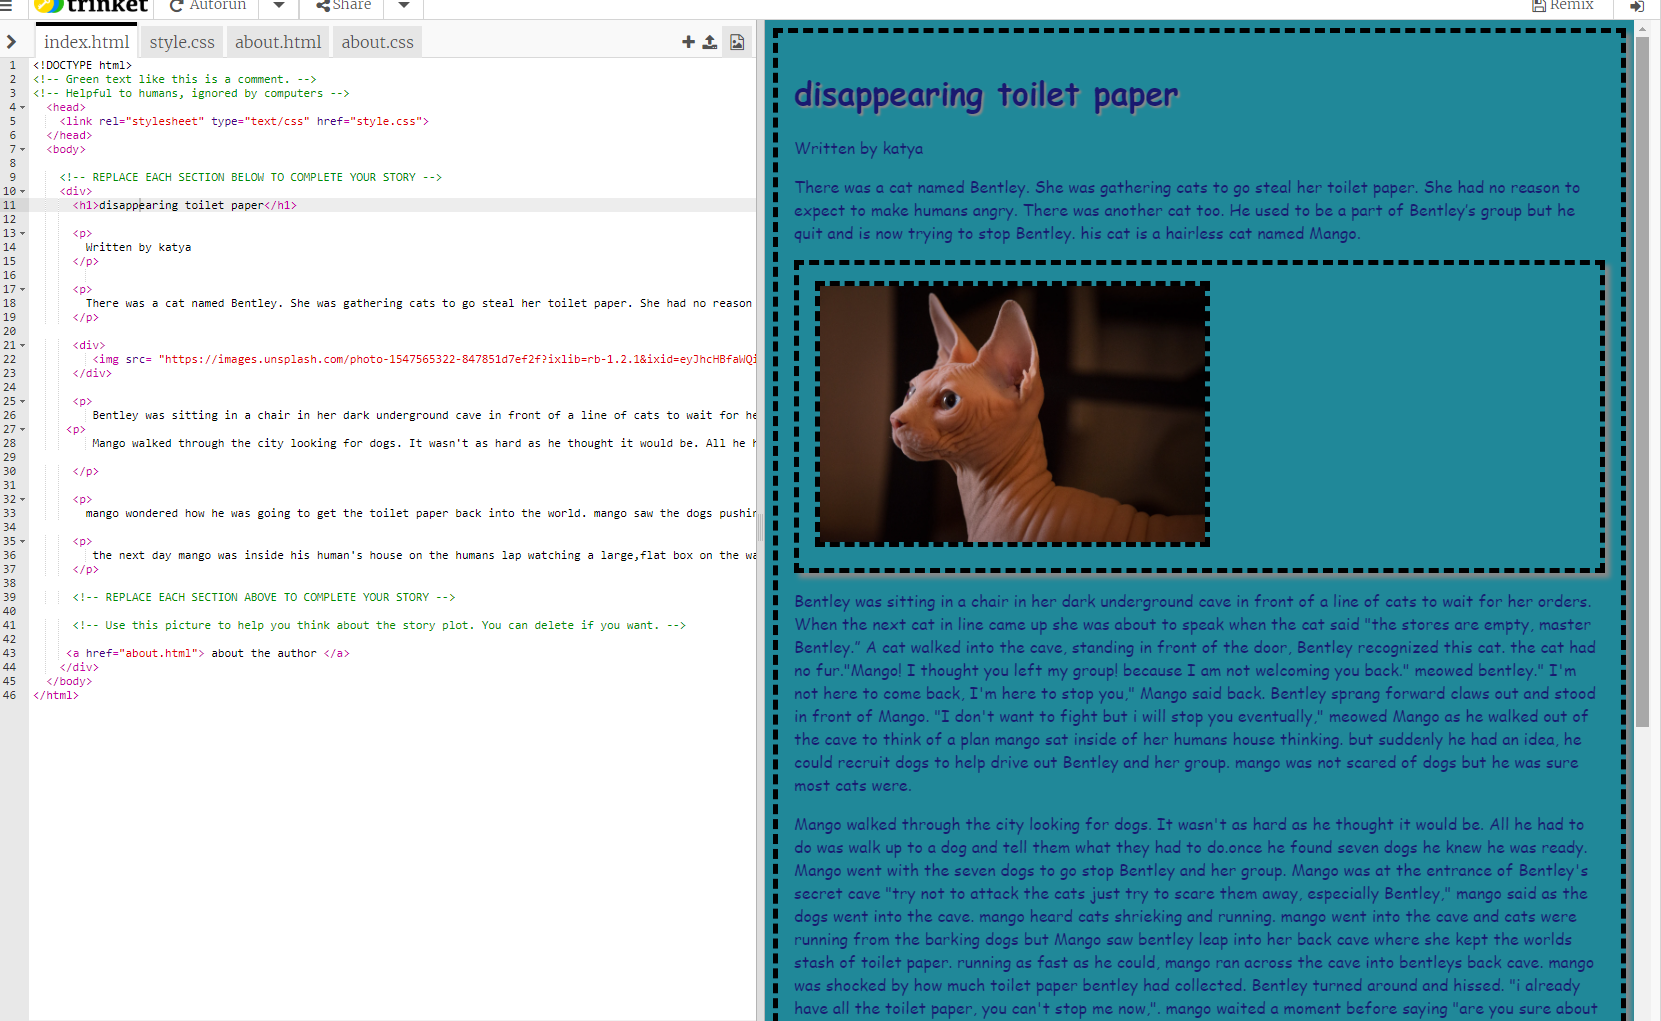Run the code with Autorun

[x=207, y=6]
